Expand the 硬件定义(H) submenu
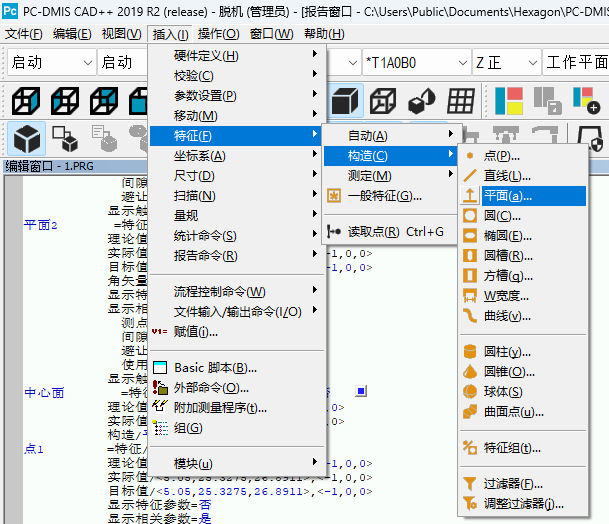This screenshot has width=609, height=524. 237,56
